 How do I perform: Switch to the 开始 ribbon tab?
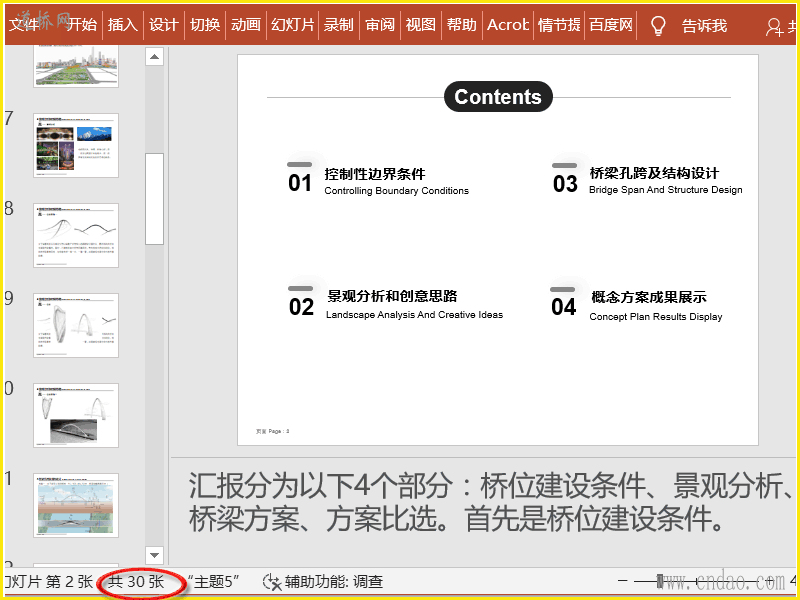82,24
